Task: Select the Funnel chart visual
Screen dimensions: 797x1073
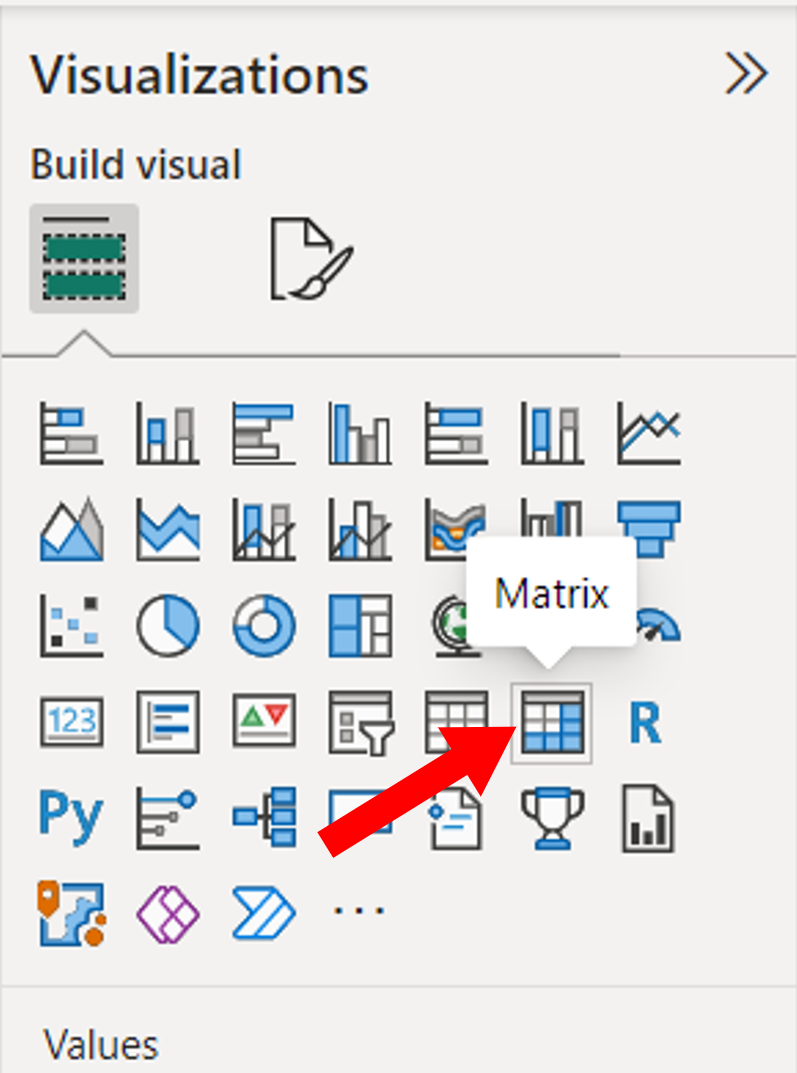Action: click(x=648, y=528)
